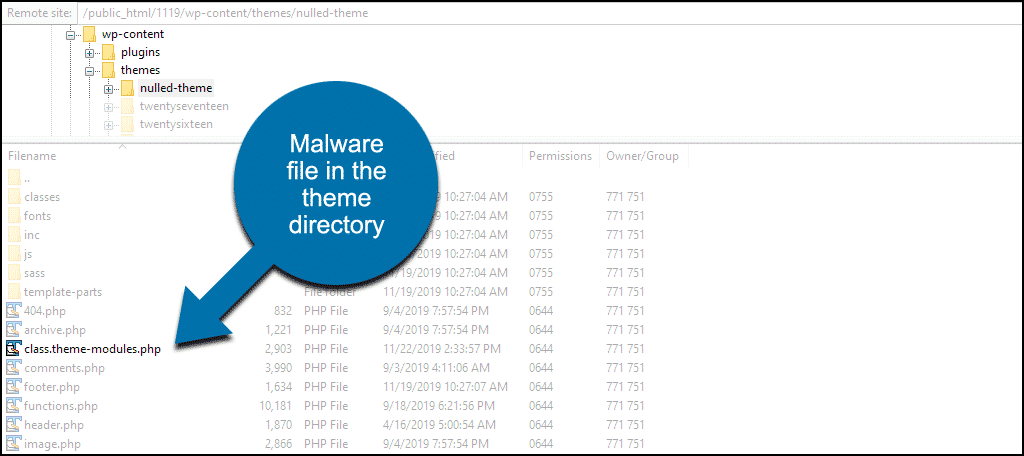This screenshot has width=1024, height=456.
Task: Expand the plugins tree node
Action: pyautogui.click(x=89, y=53)
